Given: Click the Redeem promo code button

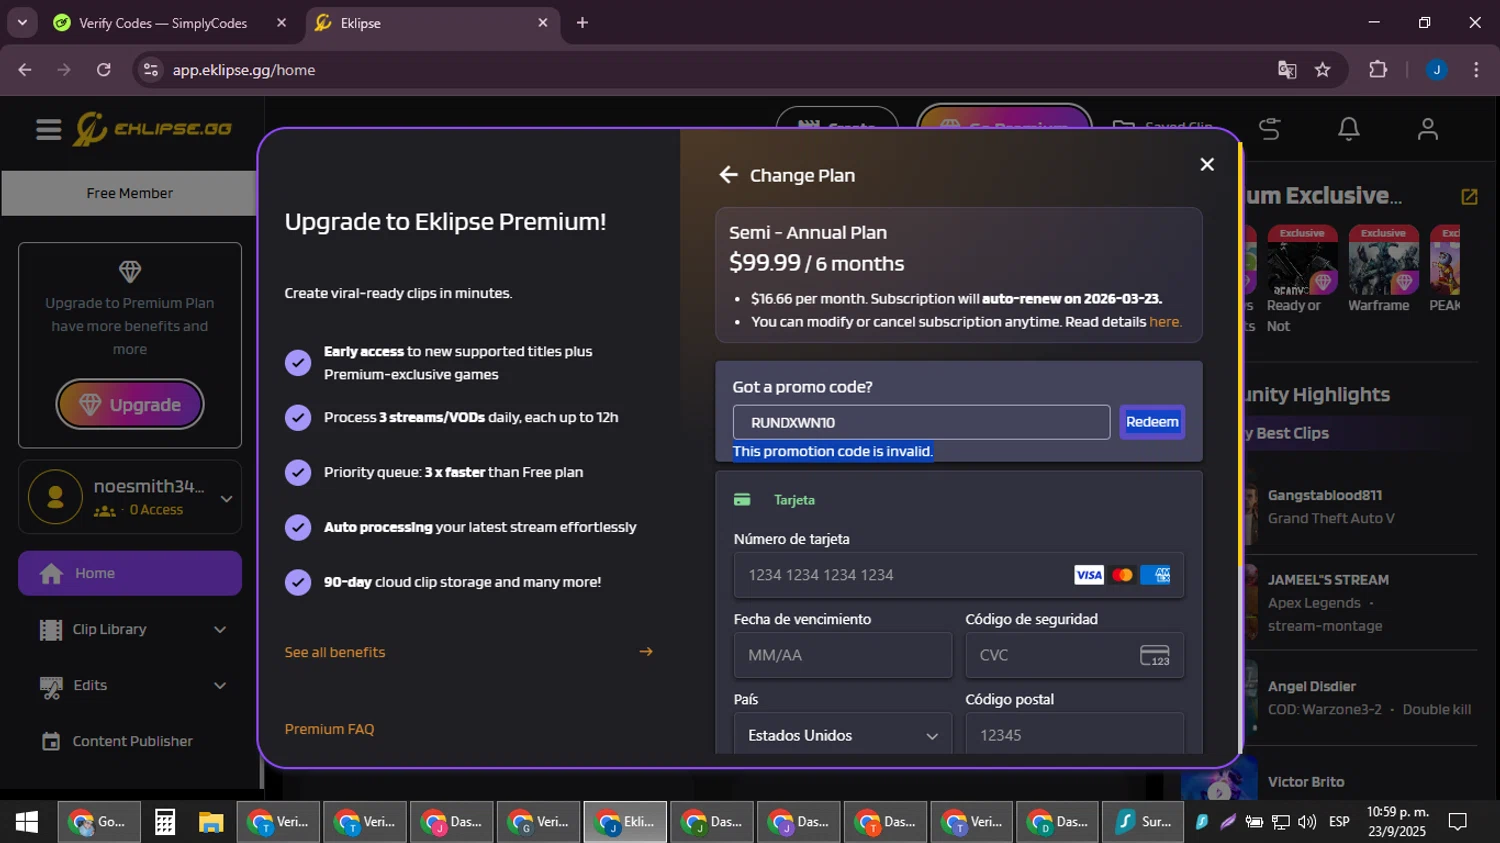Looking at the screenshot, I should 1152,422.
